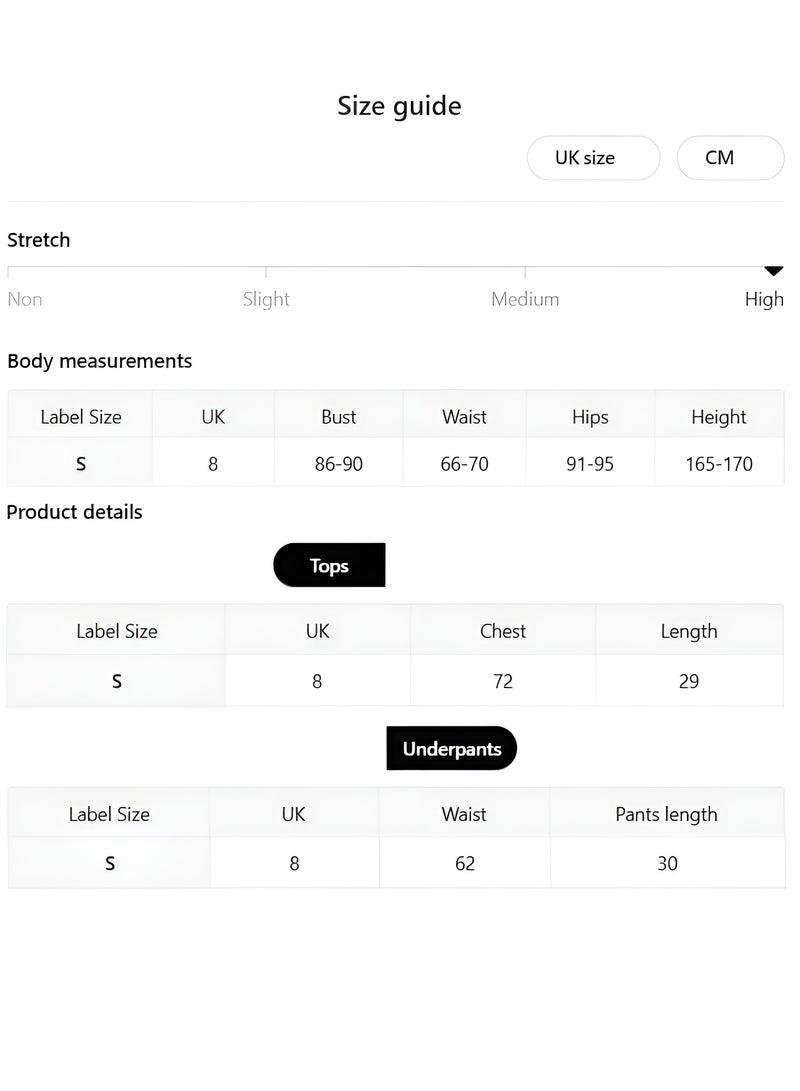Click the Bust column header
This screenshot has height=1091, width=800.
click(x=339, y=417)
